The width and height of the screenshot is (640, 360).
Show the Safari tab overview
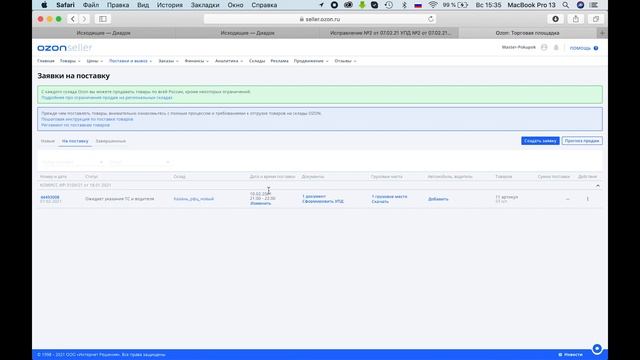tap(596, 19)
